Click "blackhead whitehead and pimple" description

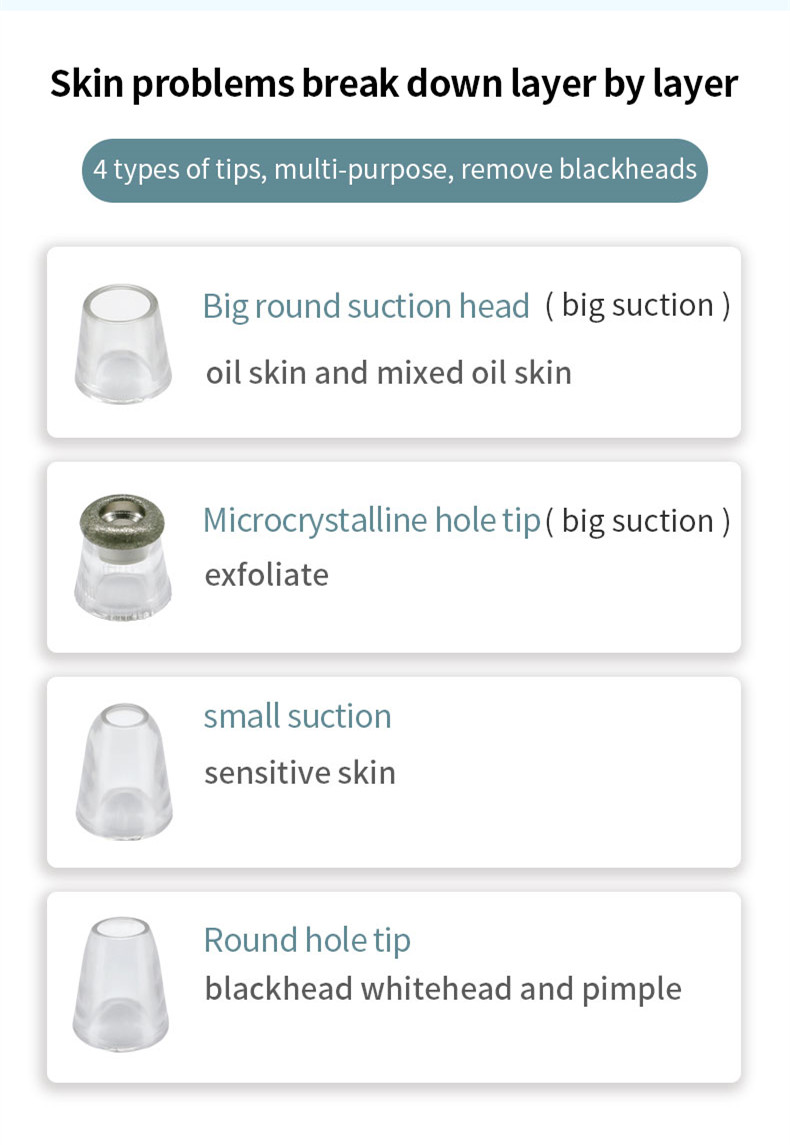click(442, 989)
